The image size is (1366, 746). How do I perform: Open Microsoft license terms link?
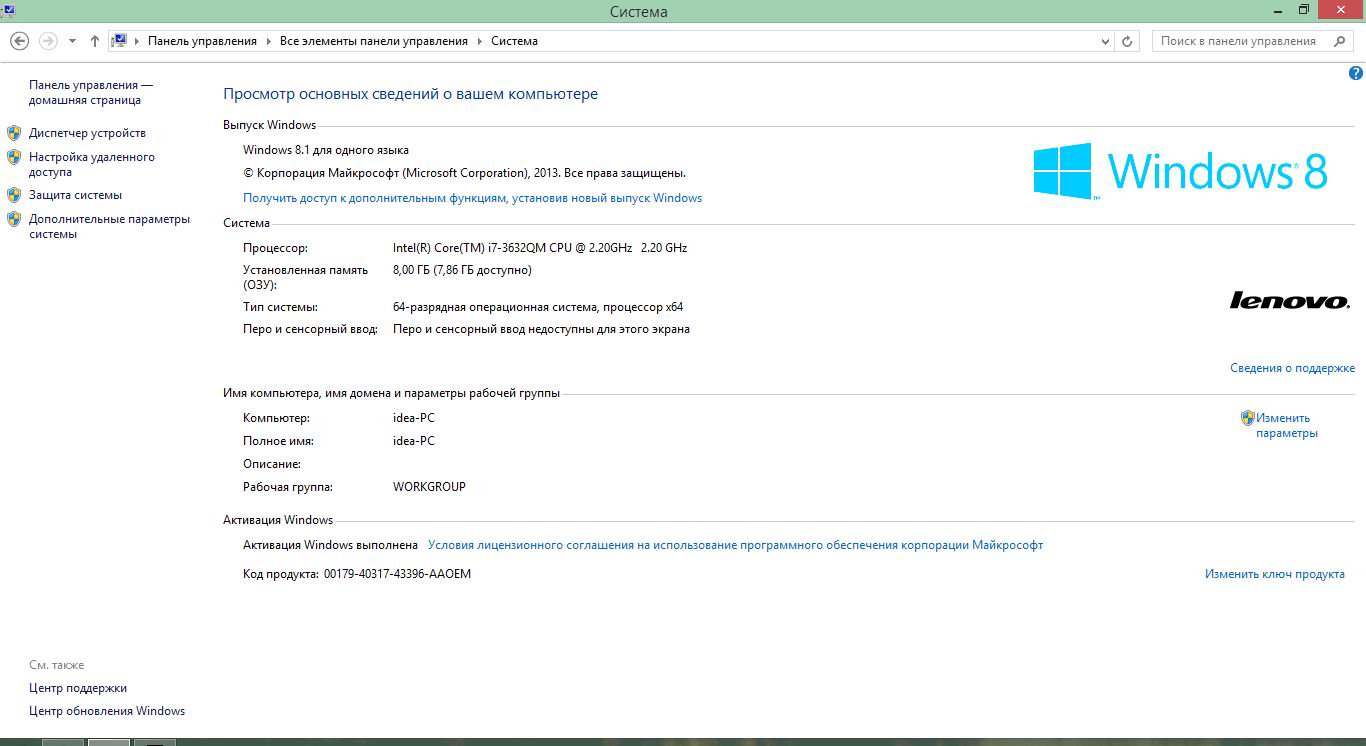pos(735,545)
